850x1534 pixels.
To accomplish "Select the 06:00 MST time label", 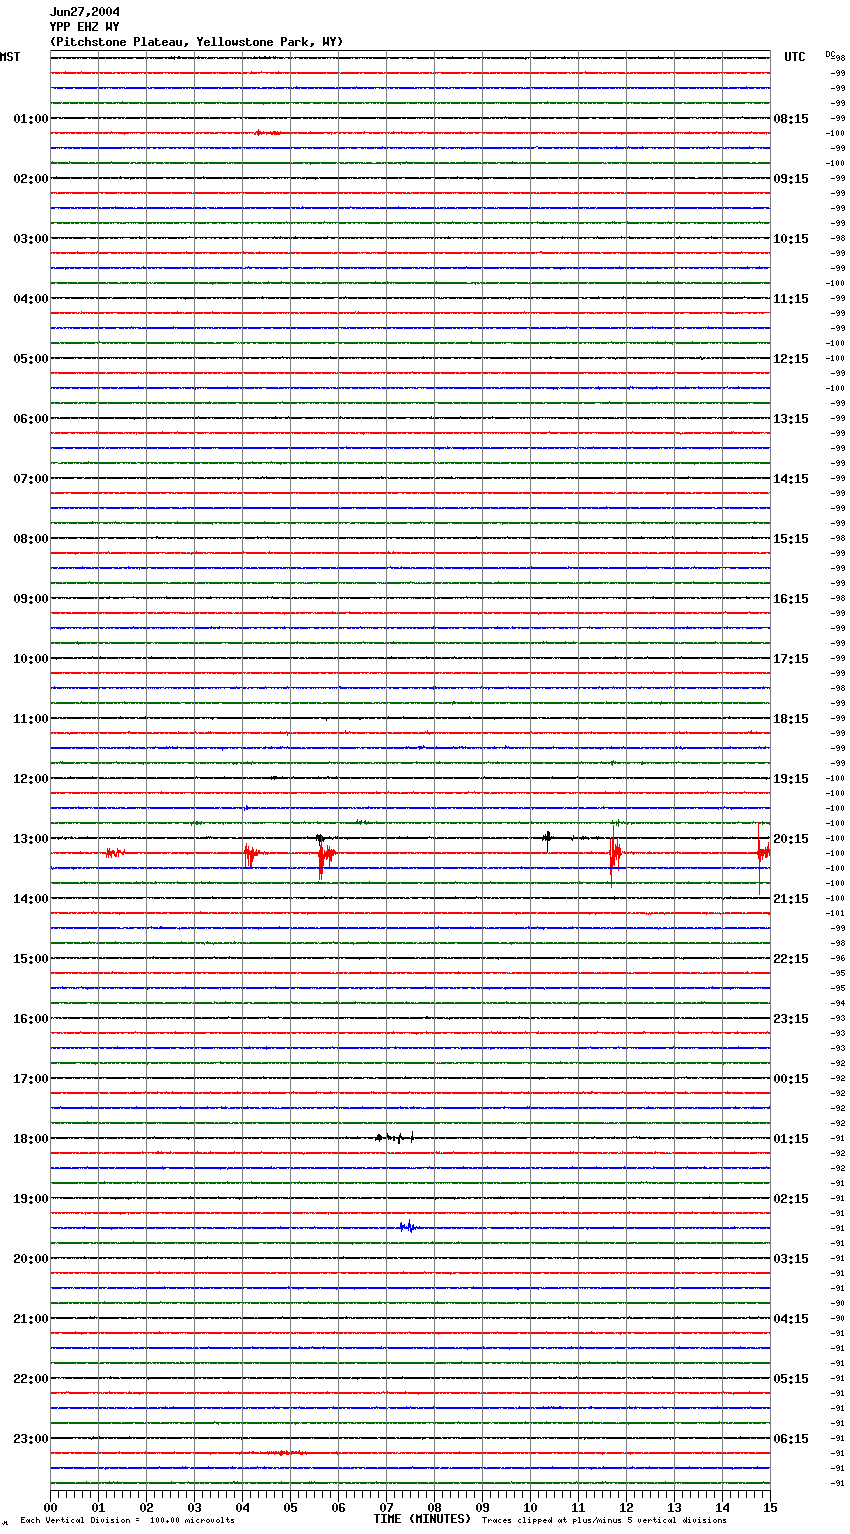I will click(31, 419).
